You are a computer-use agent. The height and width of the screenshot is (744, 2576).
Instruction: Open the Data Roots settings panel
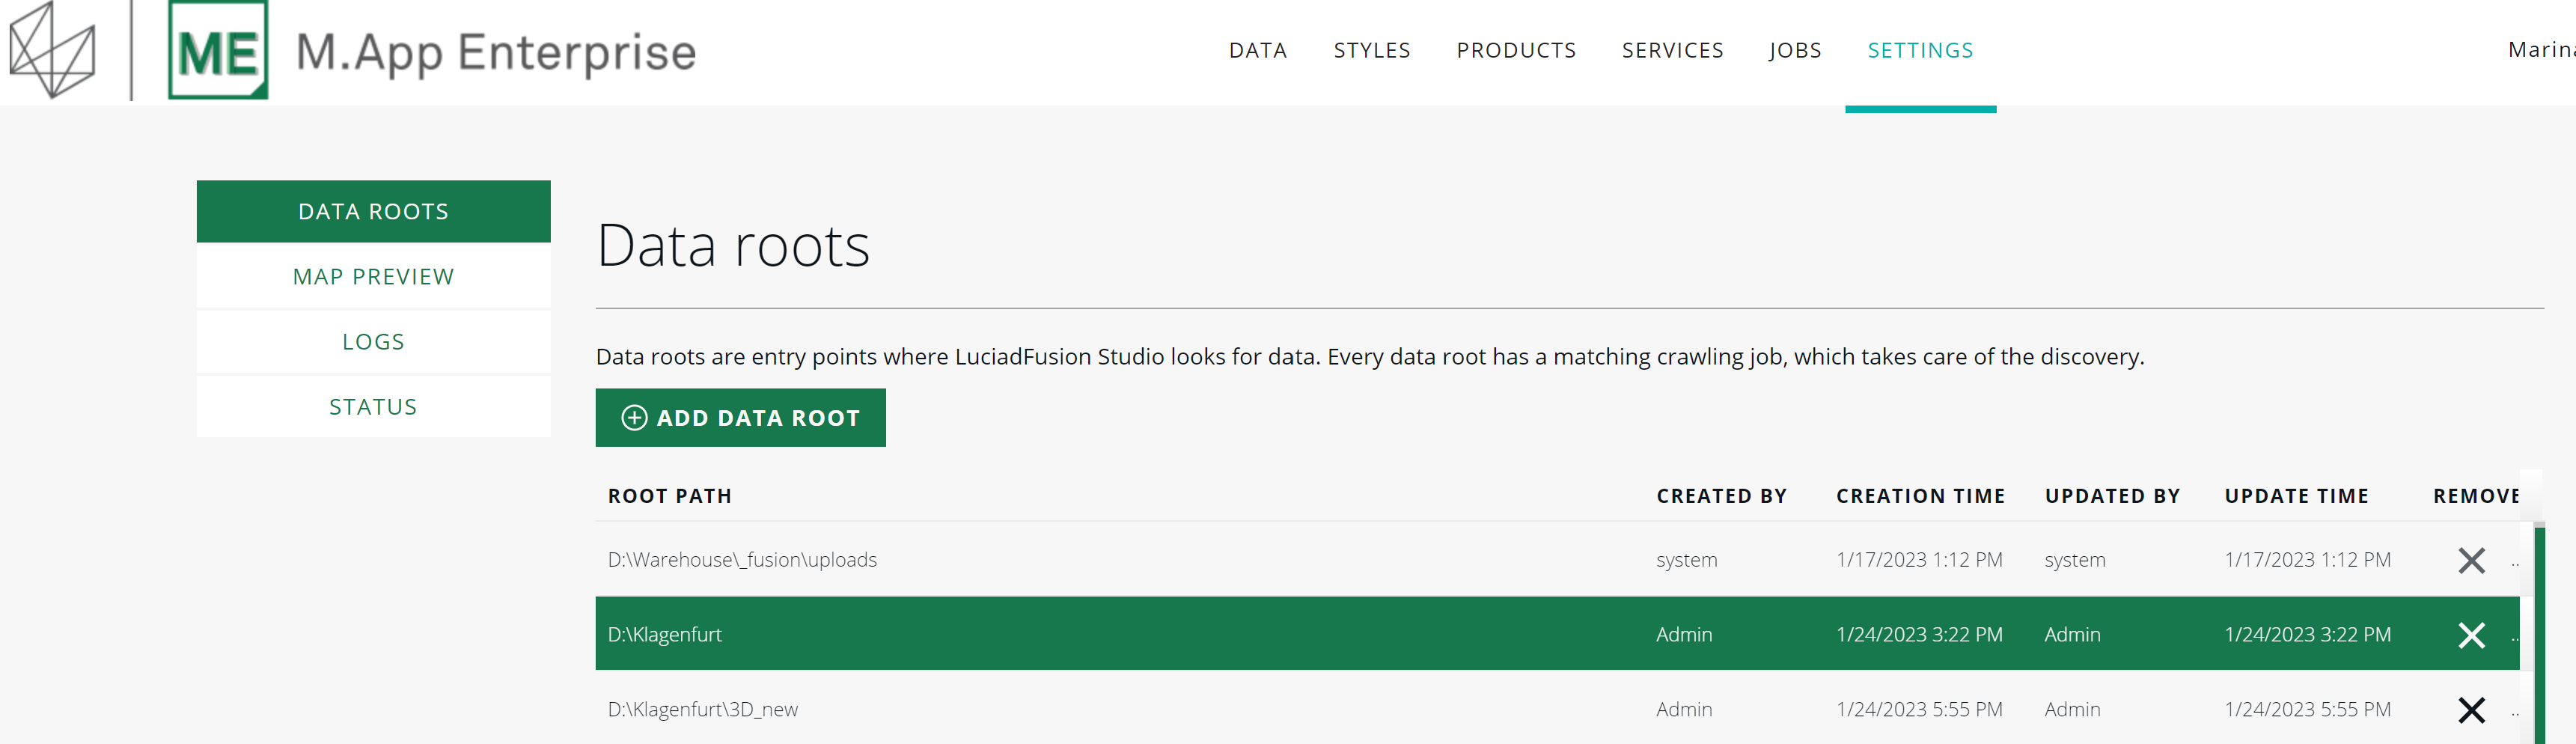373,212
